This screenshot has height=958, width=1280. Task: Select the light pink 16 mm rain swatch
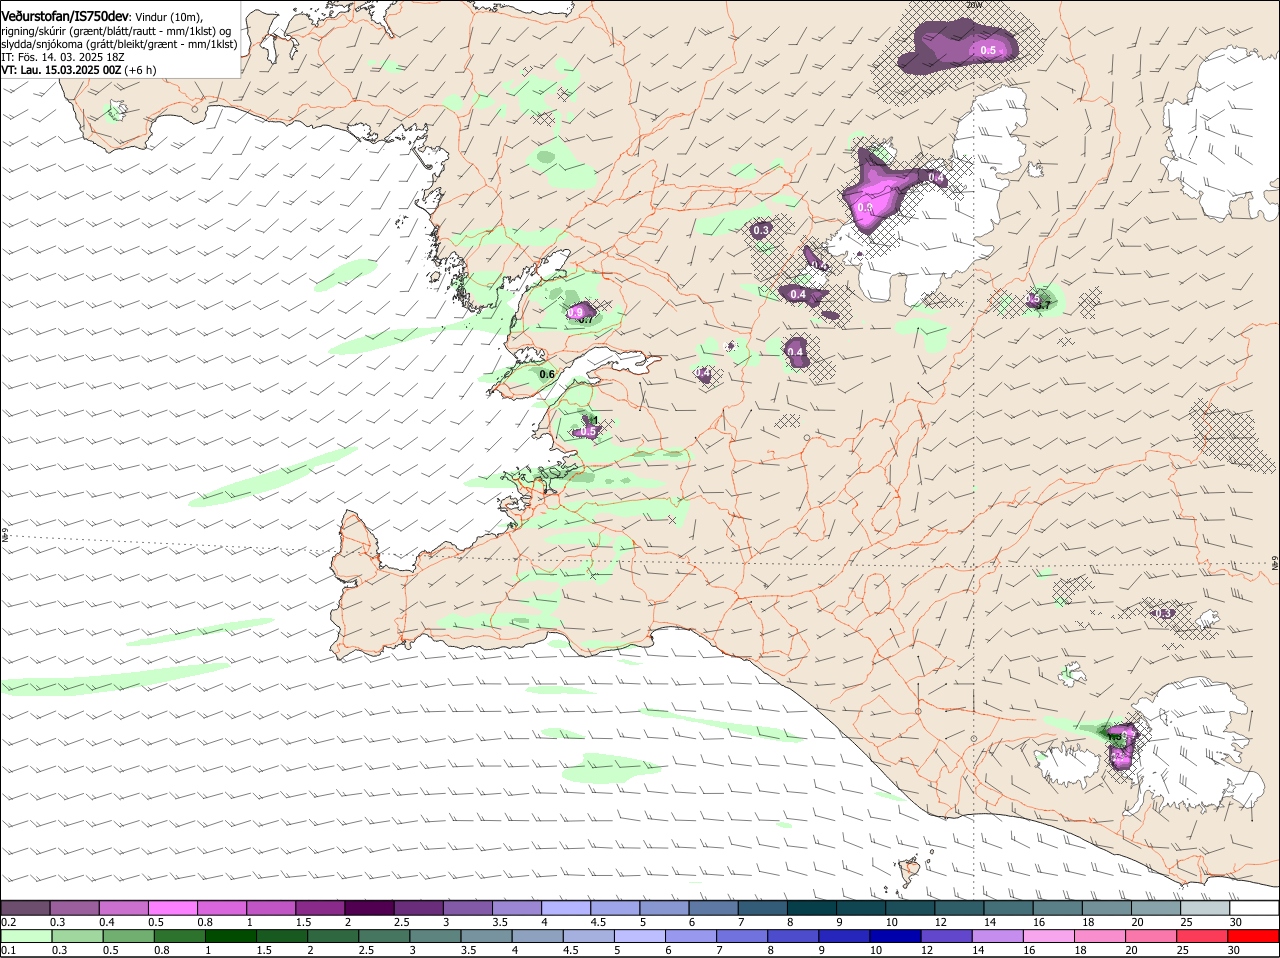tap(1051, 936)
